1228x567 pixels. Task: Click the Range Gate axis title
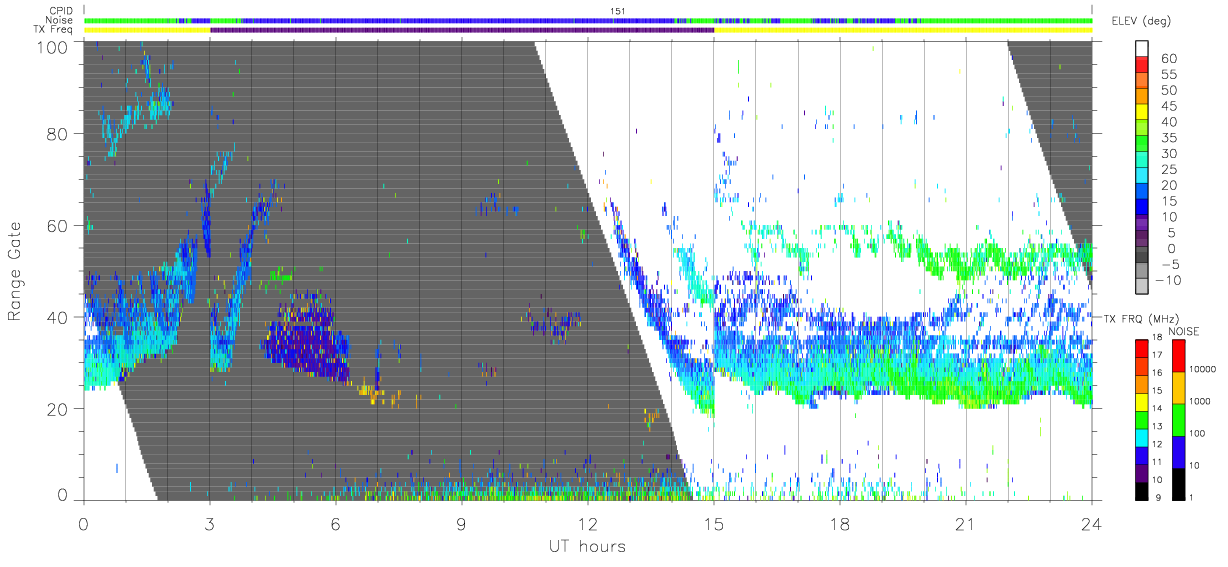point(16,271)
